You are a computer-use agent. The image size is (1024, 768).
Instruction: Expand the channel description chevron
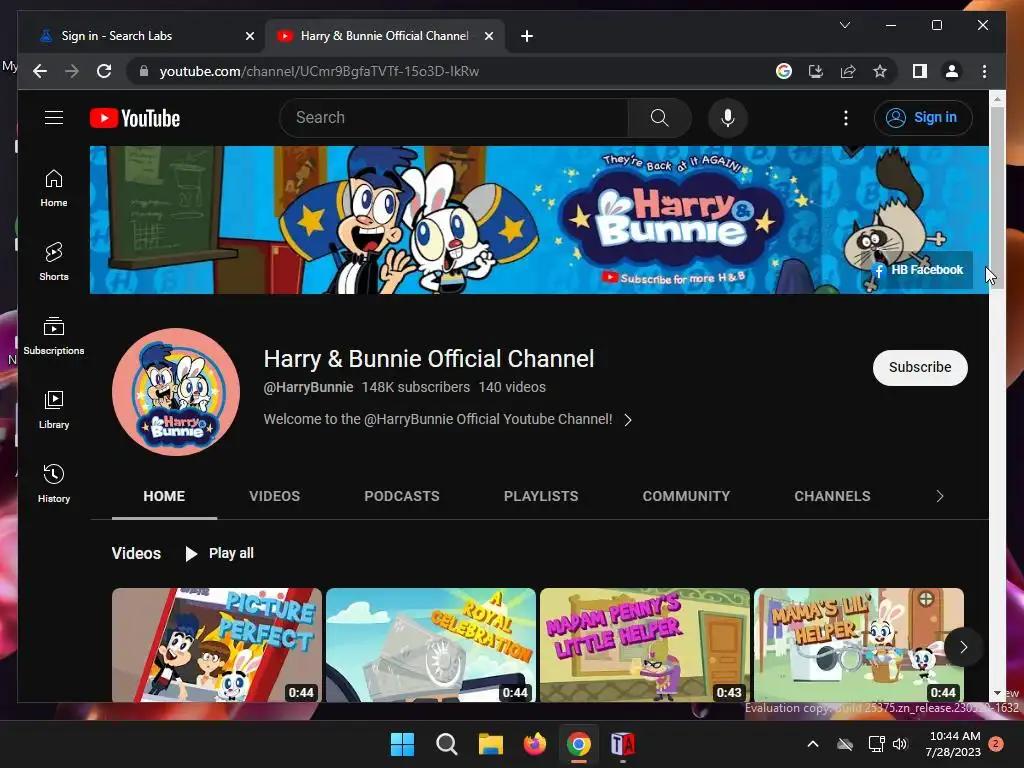[x=628, y=420]
